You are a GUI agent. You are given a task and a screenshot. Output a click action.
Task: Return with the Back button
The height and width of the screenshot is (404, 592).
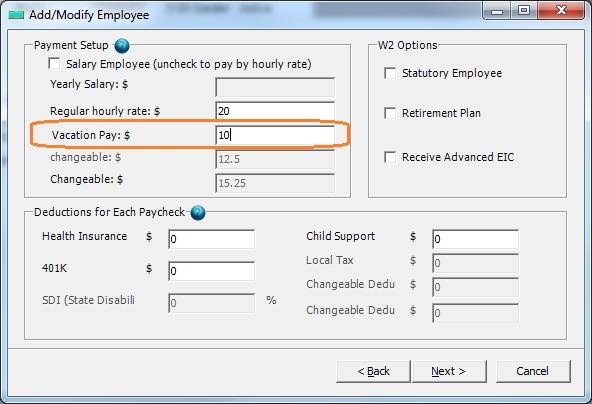pos(373,371)
